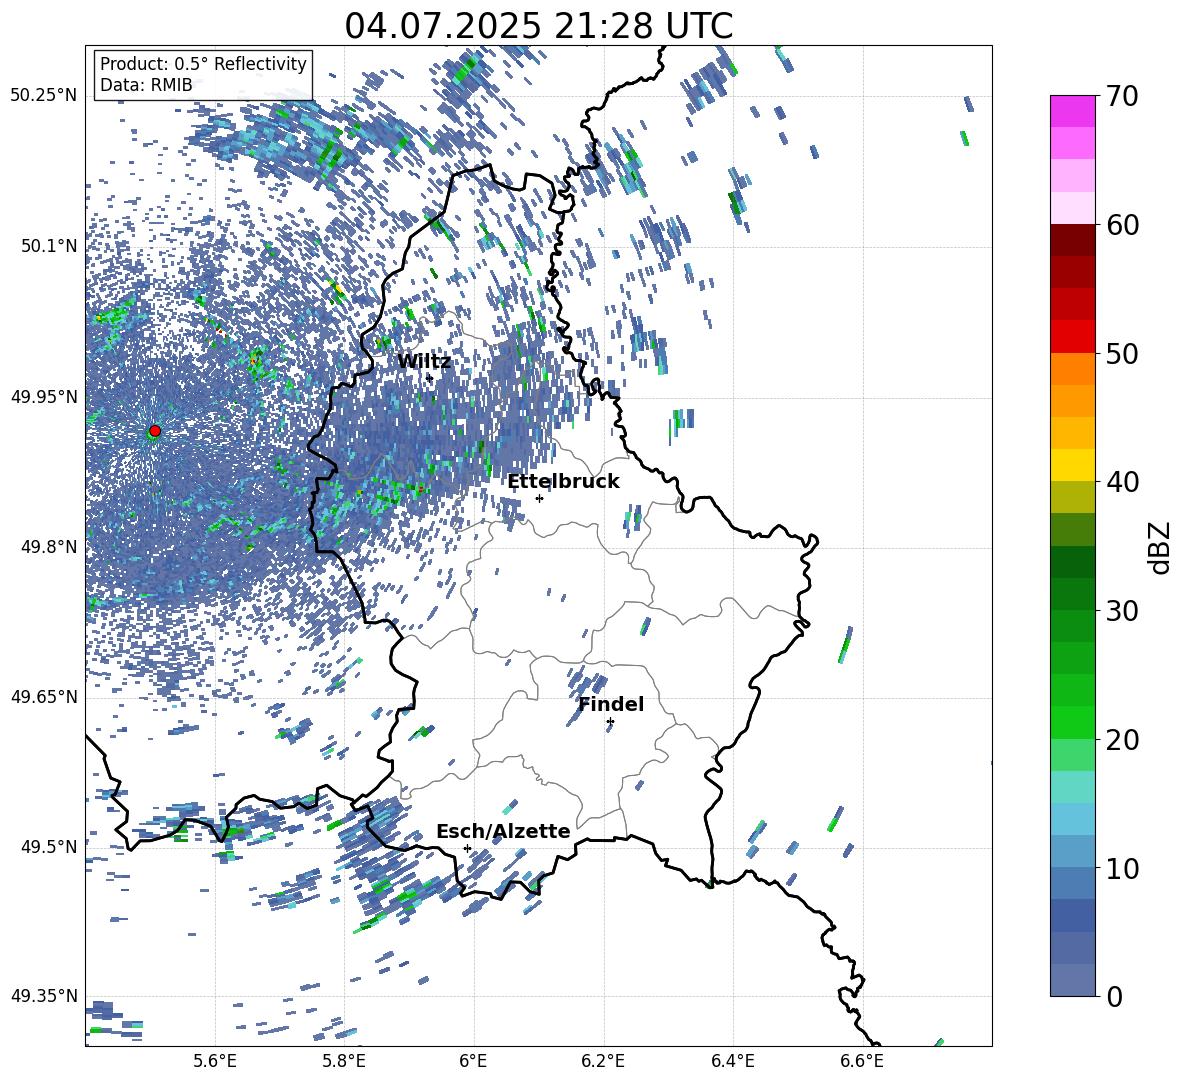This screenshot has height=1081, width=1184.
Task: Click the dBZ colorbar axis label
Action: [x=1160, y=547]
